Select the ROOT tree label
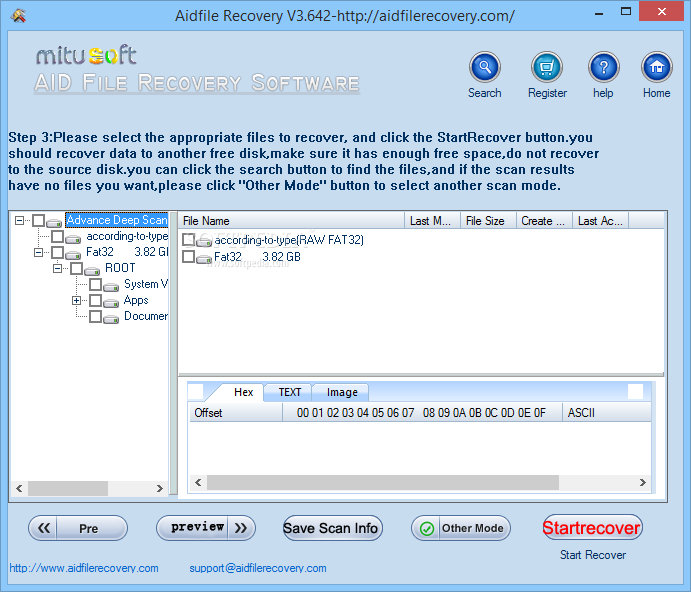 [x=120, y=268]
